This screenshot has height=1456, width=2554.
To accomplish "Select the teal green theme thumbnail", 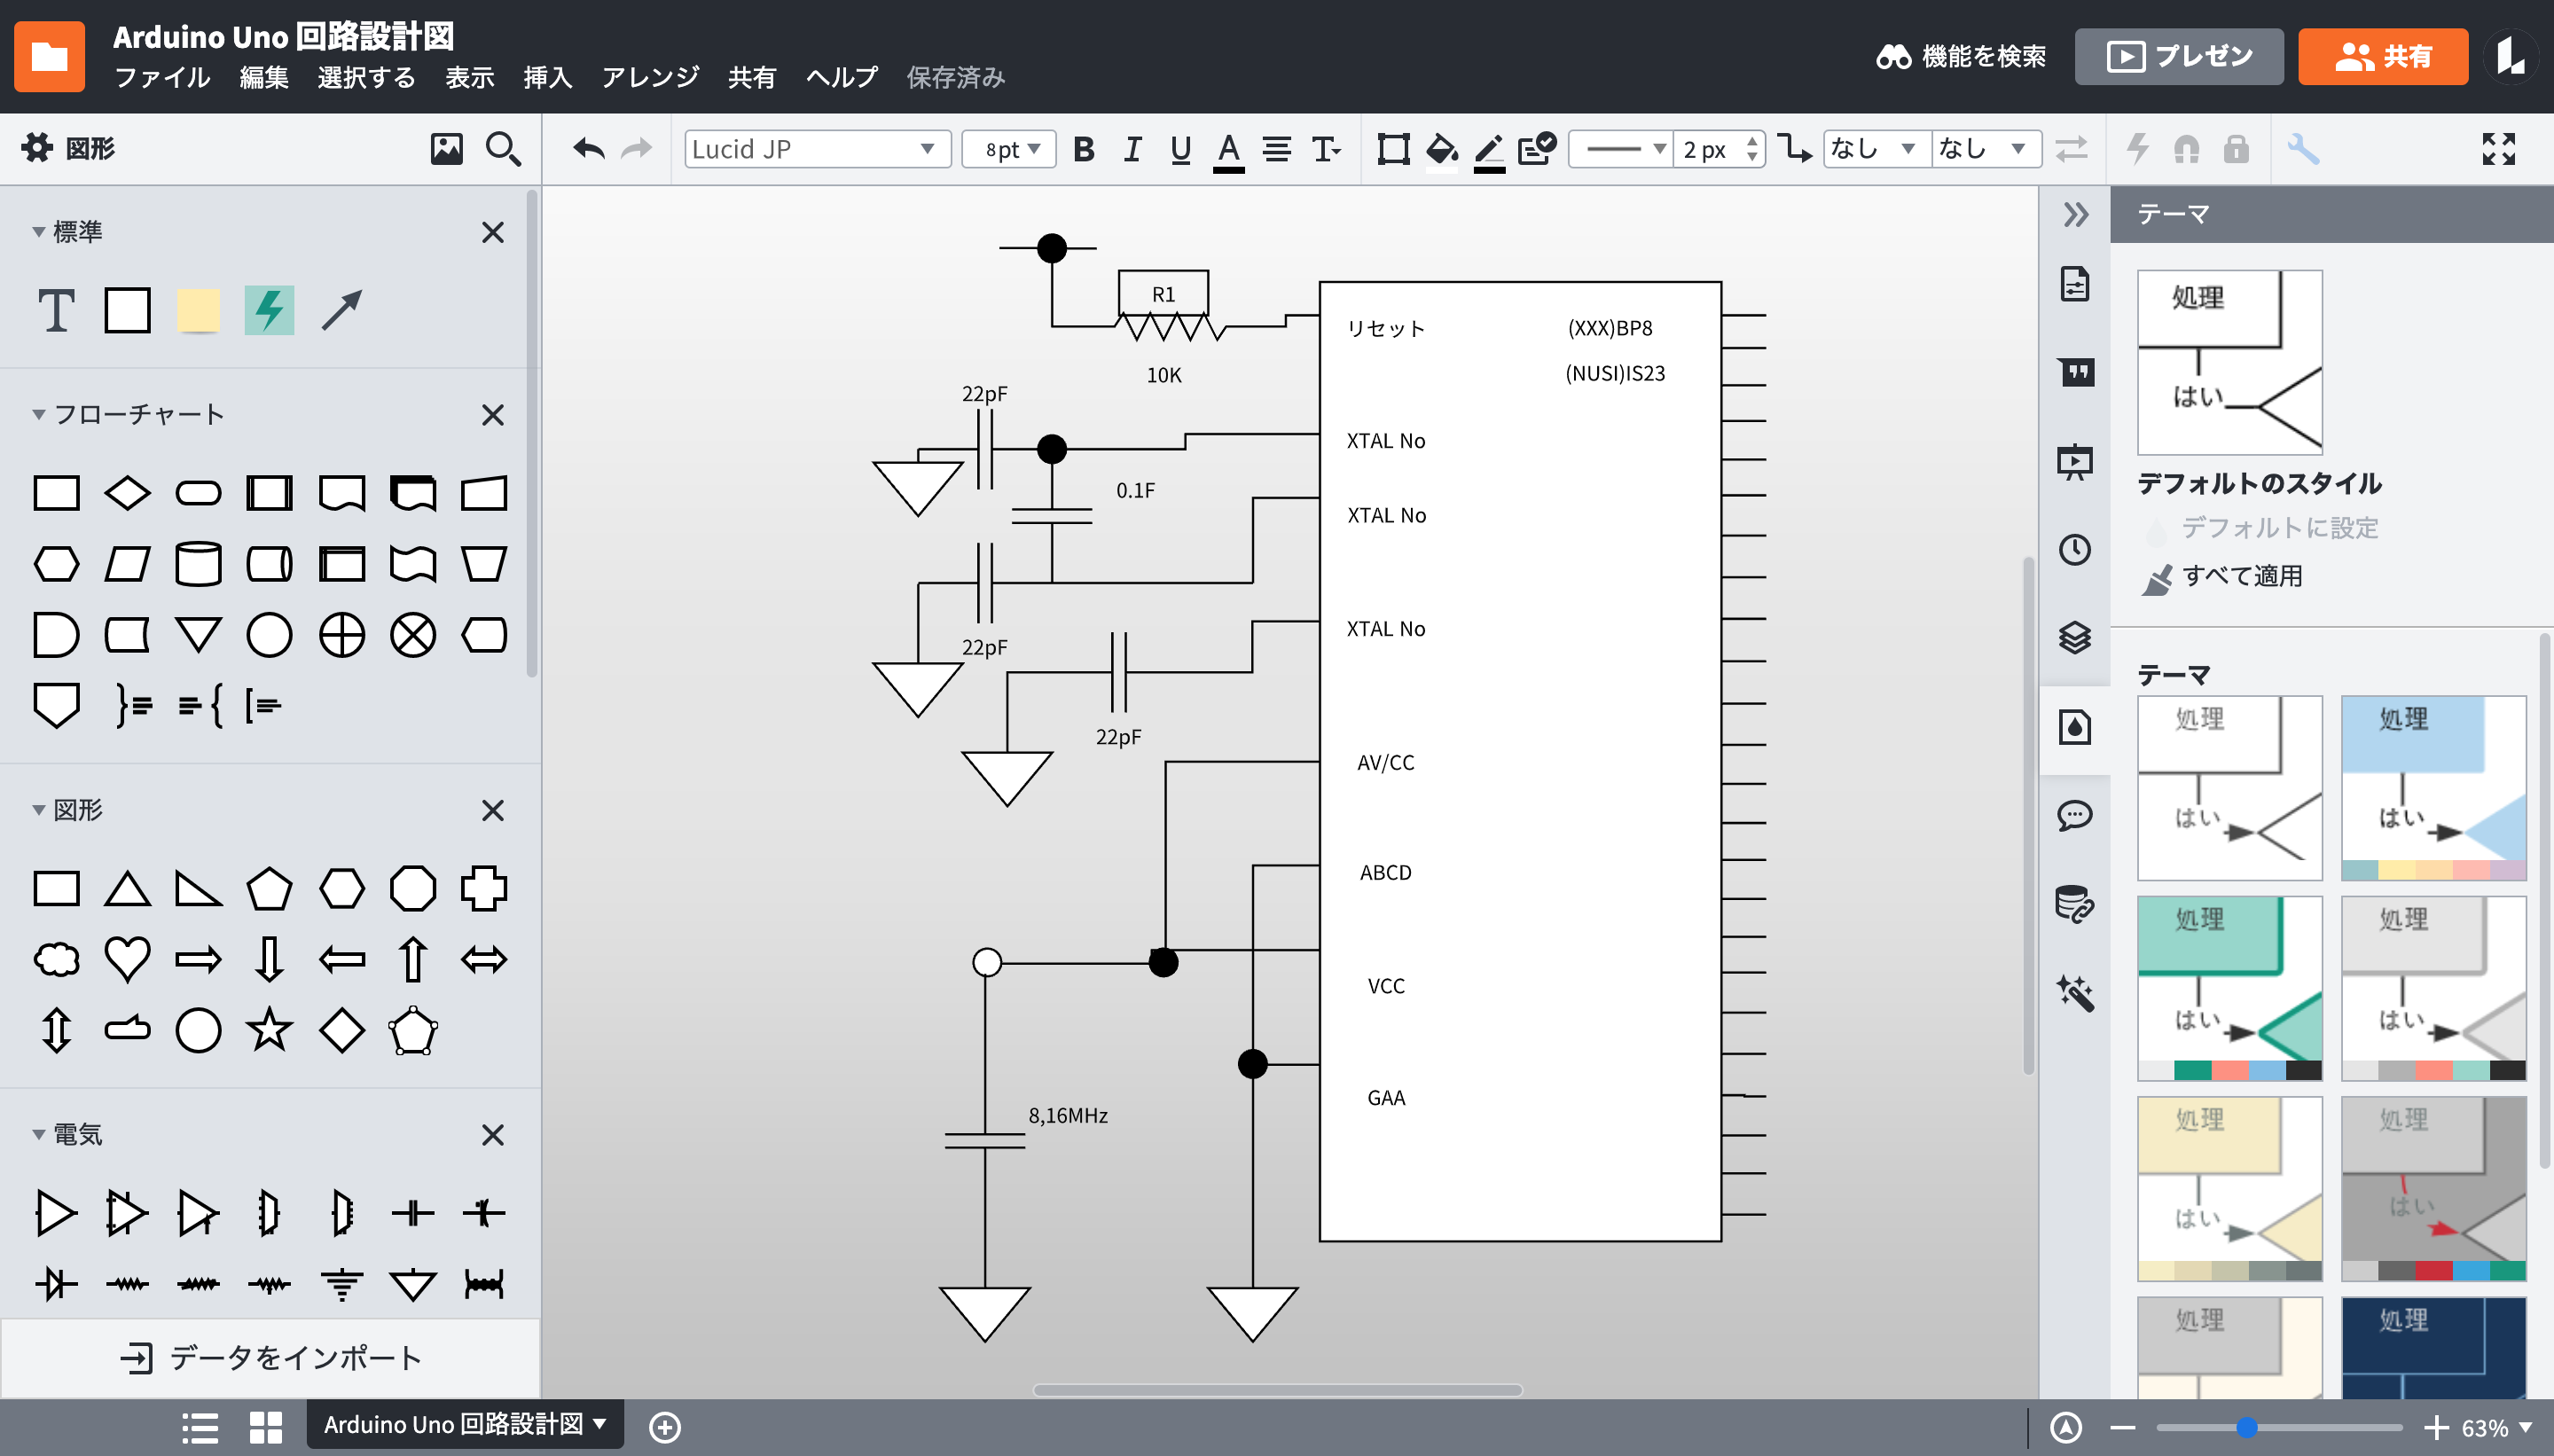I will pyautogui.click(x=2229, y=988).
